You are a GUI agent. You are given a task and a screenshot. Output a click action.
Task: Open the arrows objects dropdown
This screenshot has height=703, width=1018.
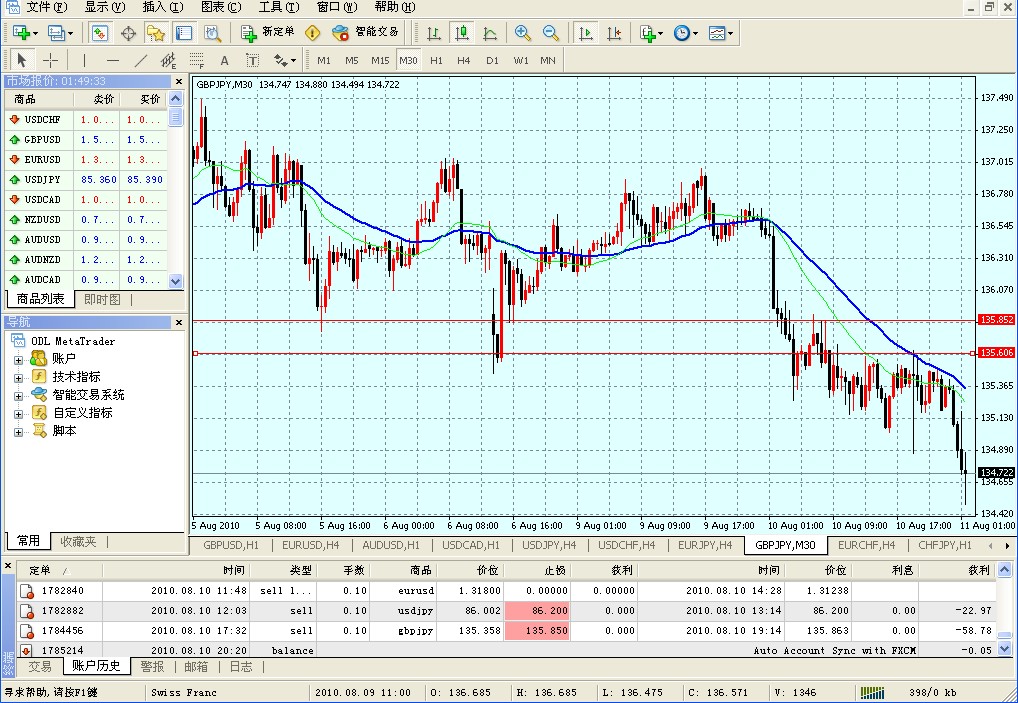285,60
